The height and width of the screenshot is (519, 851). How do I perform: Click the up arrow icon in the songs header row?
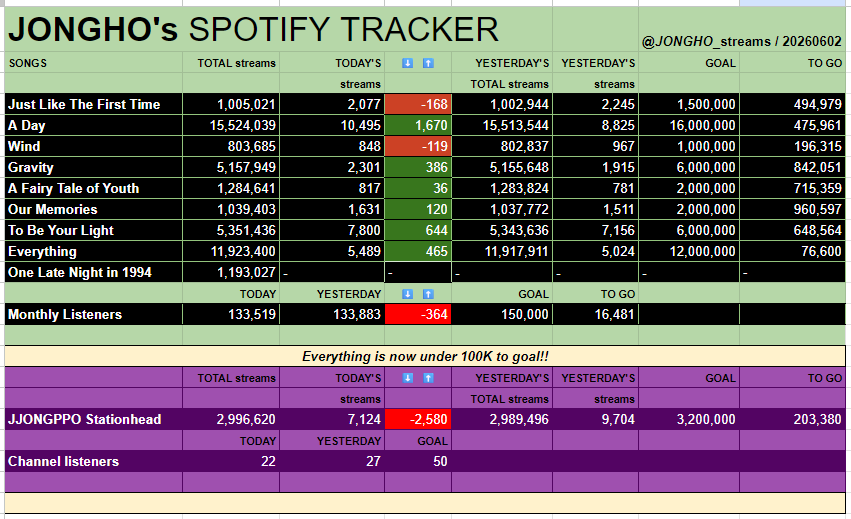point(428,64)
